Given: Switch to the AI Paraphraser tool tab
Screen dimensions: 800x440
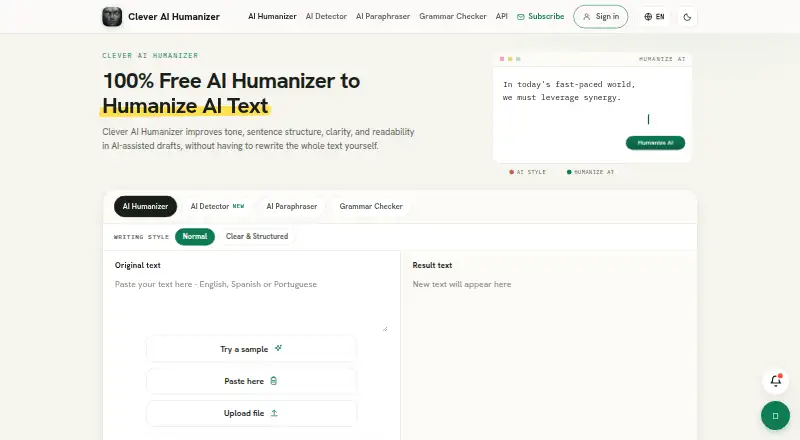Looking at the screenshot, I should coord(292,206).
